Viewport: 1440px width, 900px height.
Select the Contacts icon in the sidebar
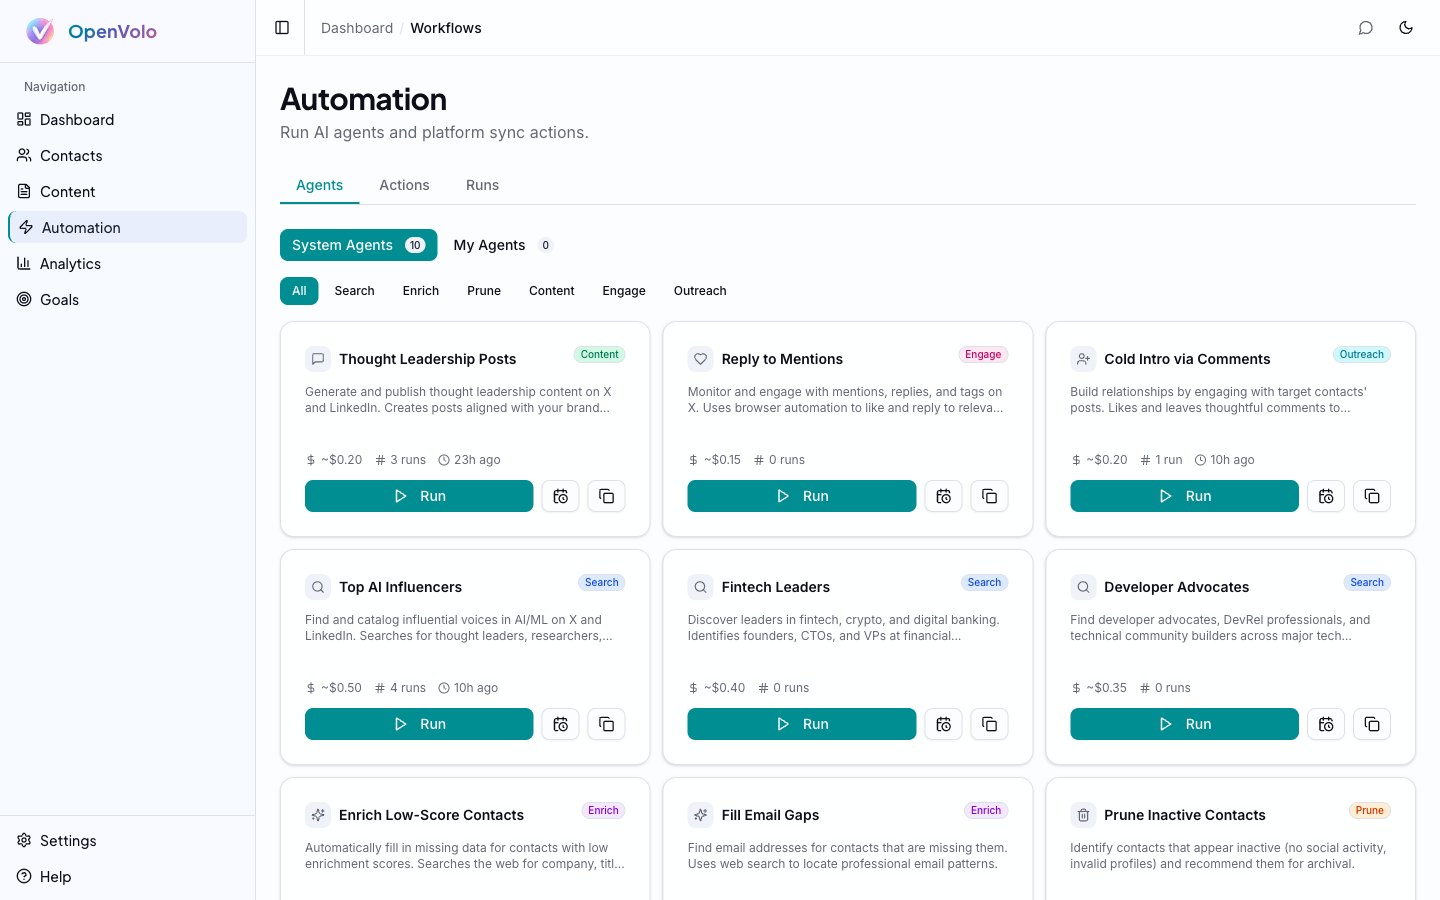[22, 155]
